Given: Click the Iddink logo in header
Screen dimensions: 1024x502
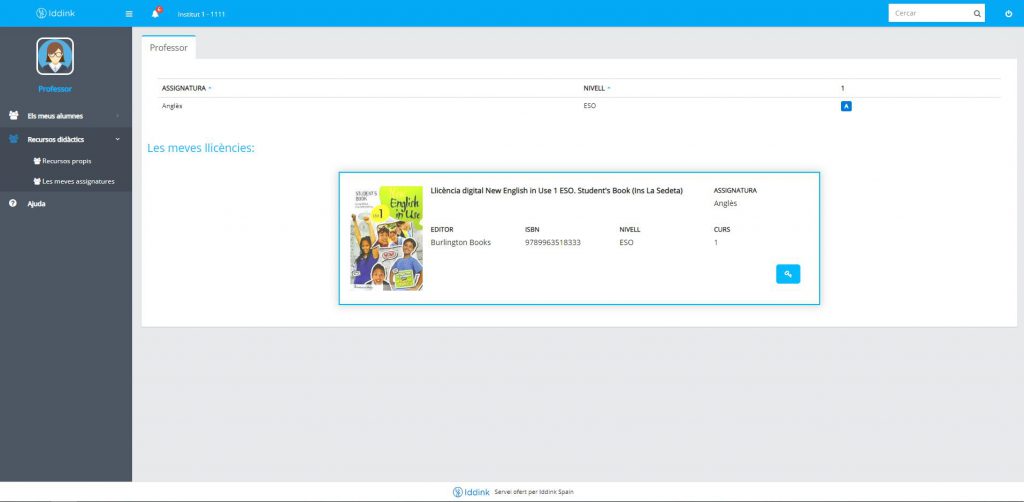Looking at the screenshot, I should [55, 14].
